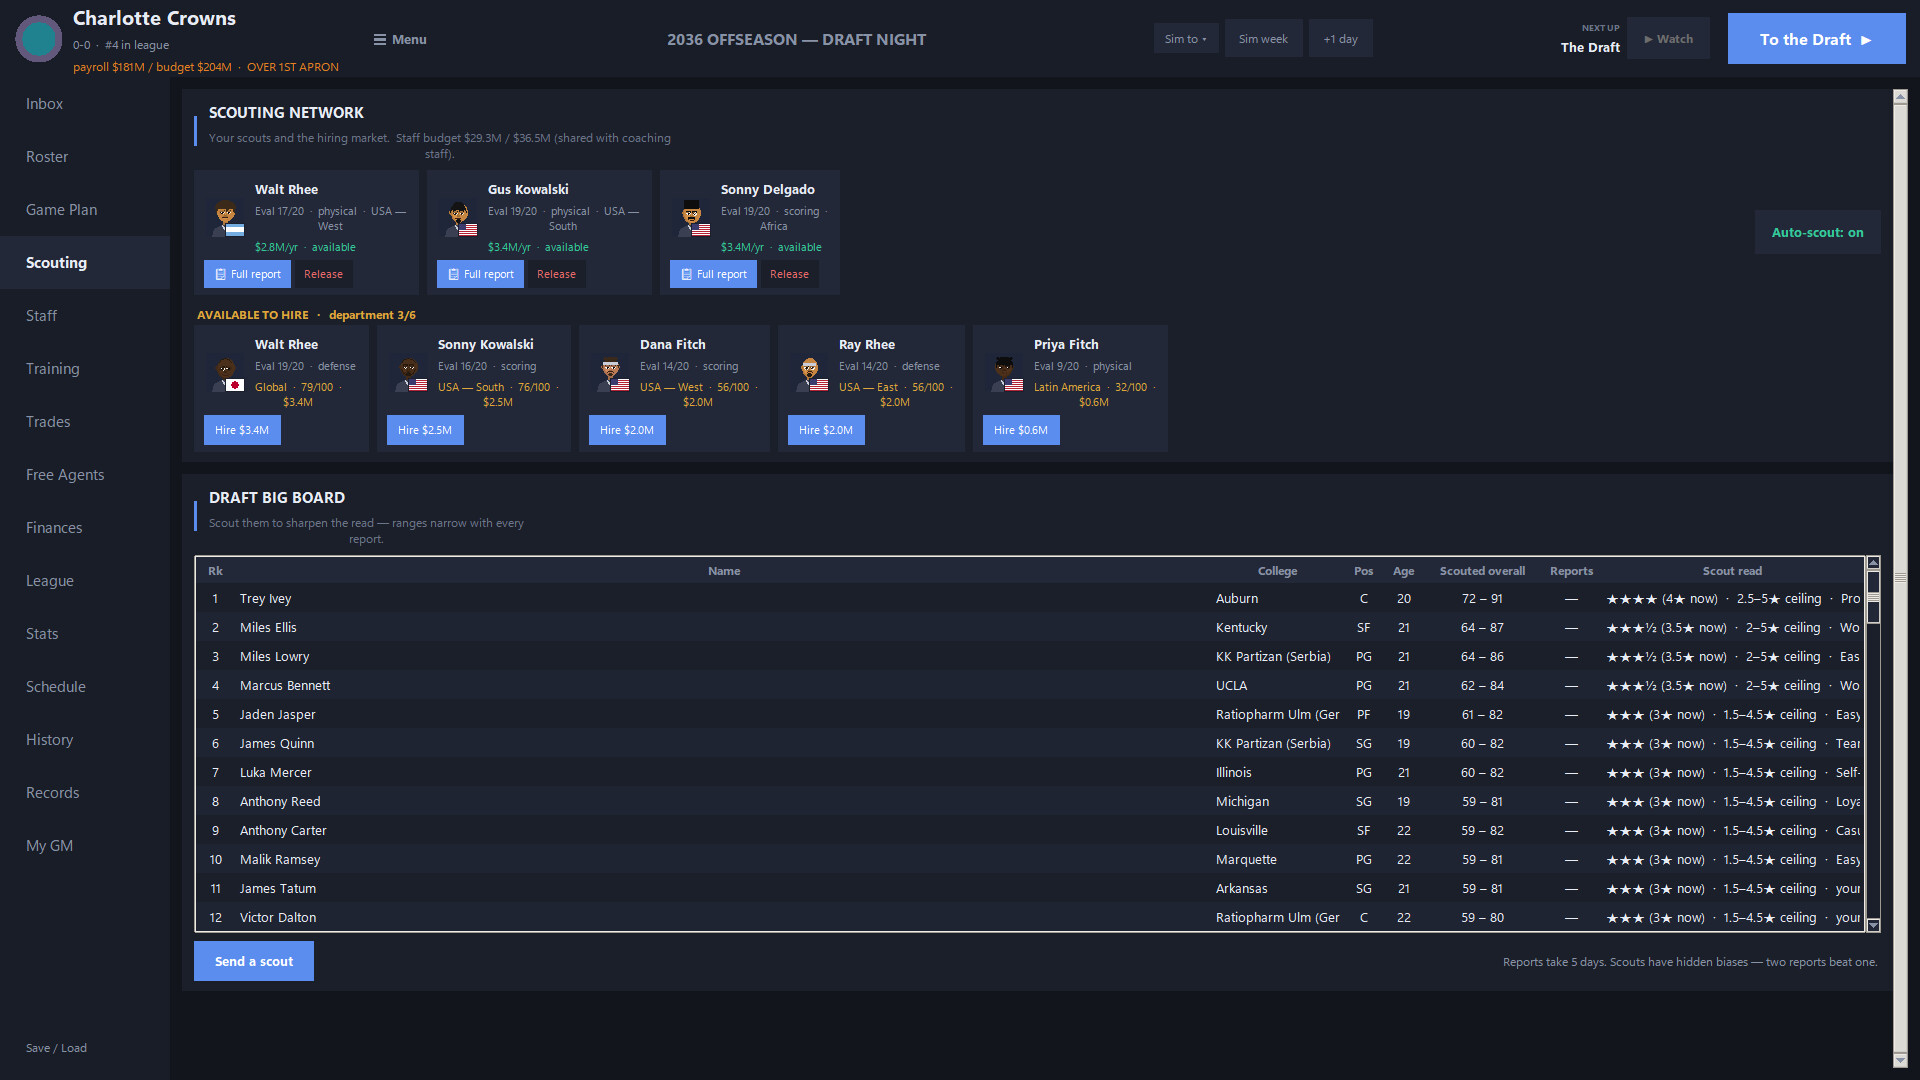Click Gus Kowalski's scout avatar
Screen dimensions: 1920x1080
click(460, 218)
